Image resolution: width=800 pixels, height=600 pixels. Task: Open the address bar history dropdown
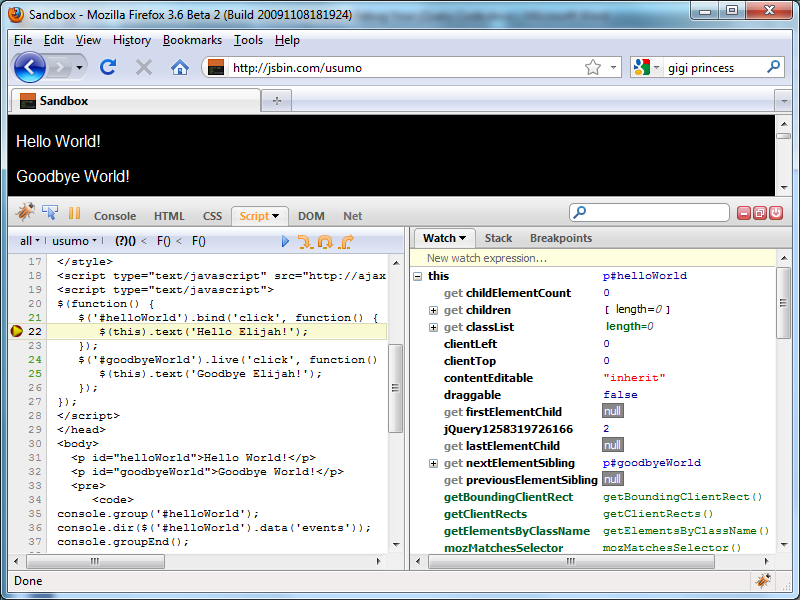(x=613, y=67)
